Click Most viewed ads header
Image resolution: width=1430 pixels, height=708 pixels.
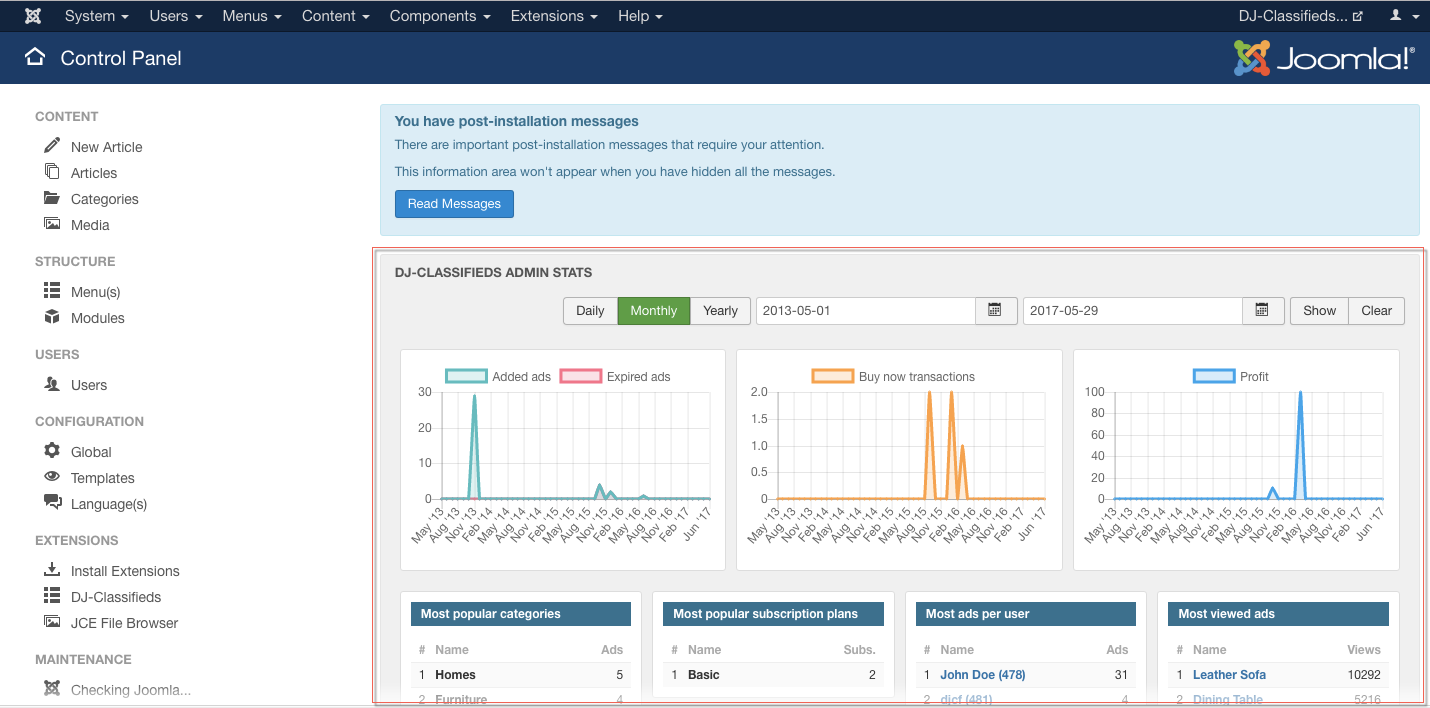click(1278, 614)
